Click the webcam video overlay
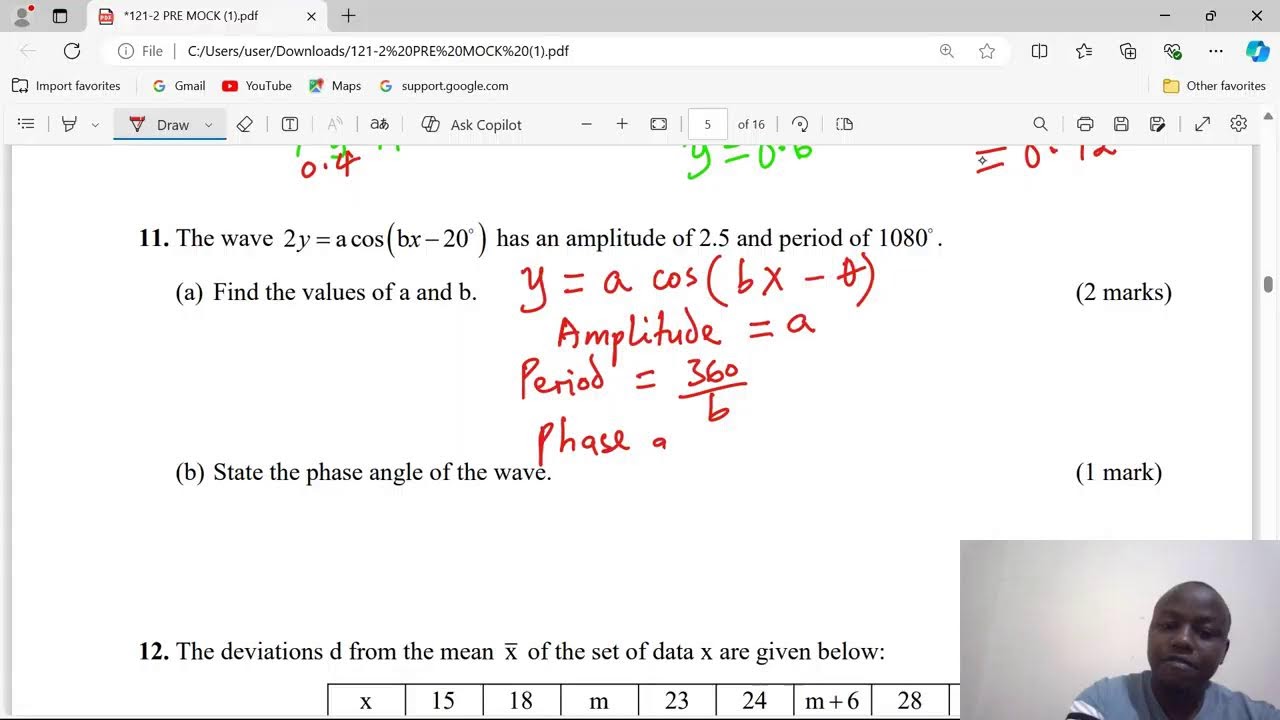Screen dimensions: 1280x720 [1120, 630]
